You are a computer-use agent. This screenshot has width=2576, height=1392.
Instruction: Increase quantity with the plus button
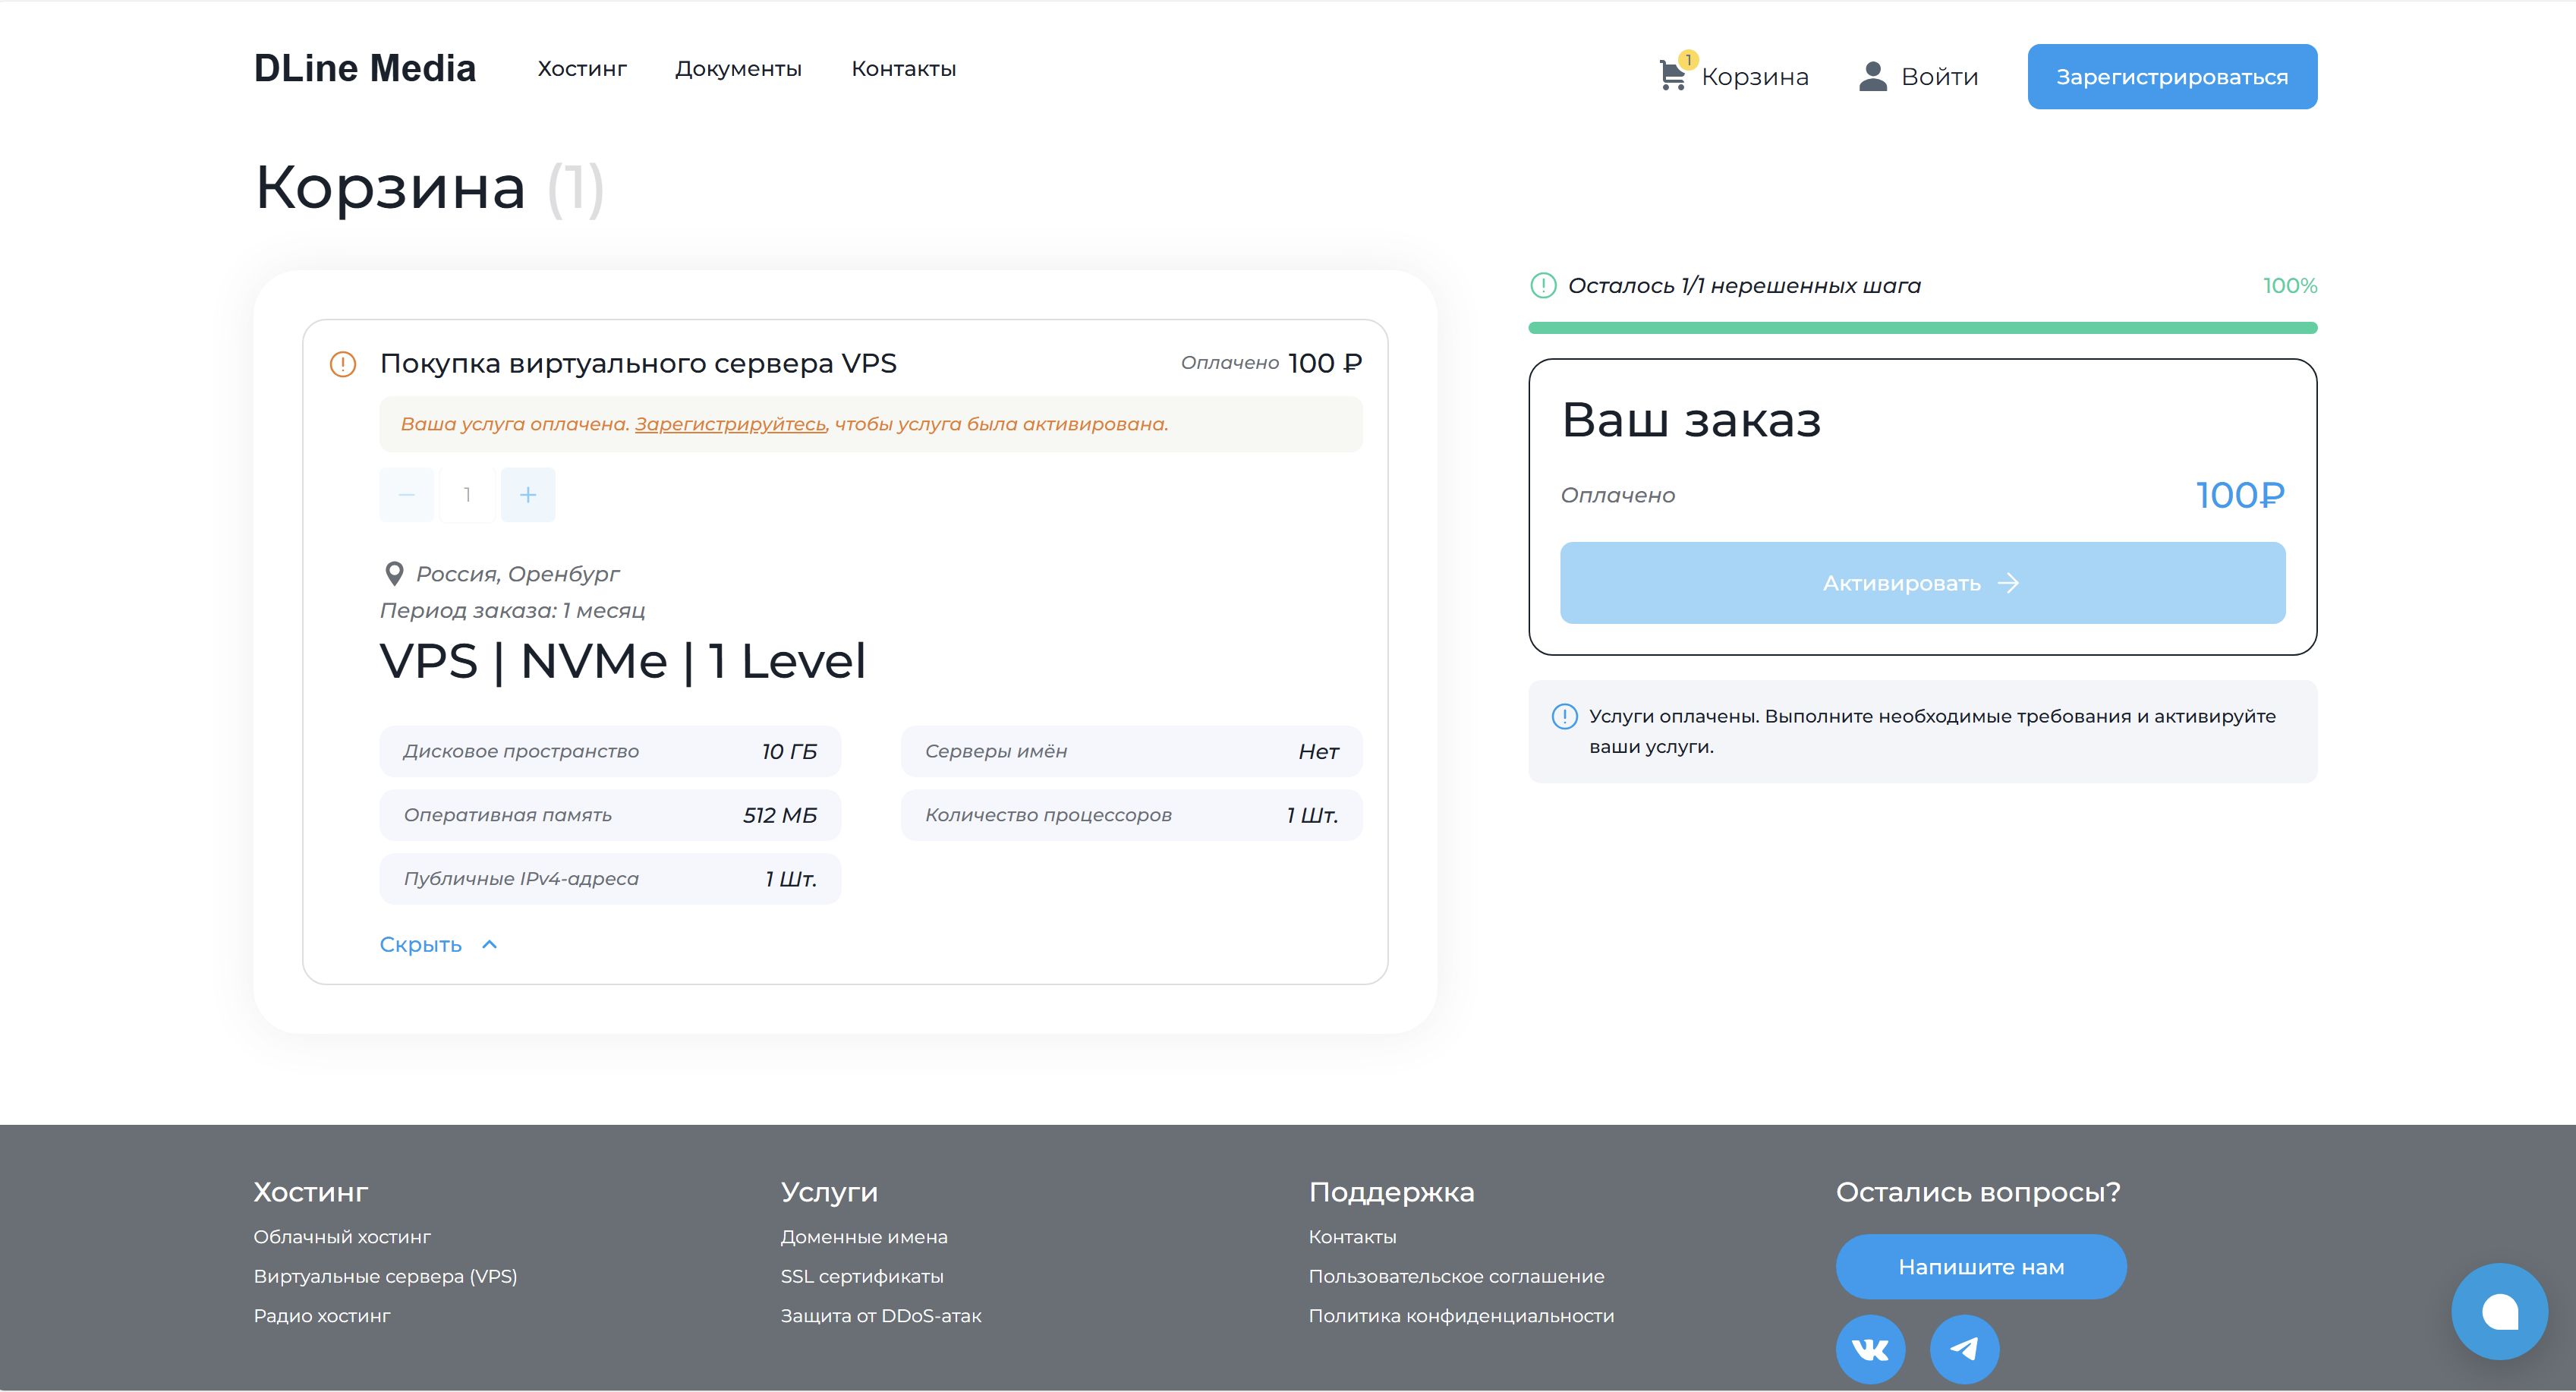point(528,495)
